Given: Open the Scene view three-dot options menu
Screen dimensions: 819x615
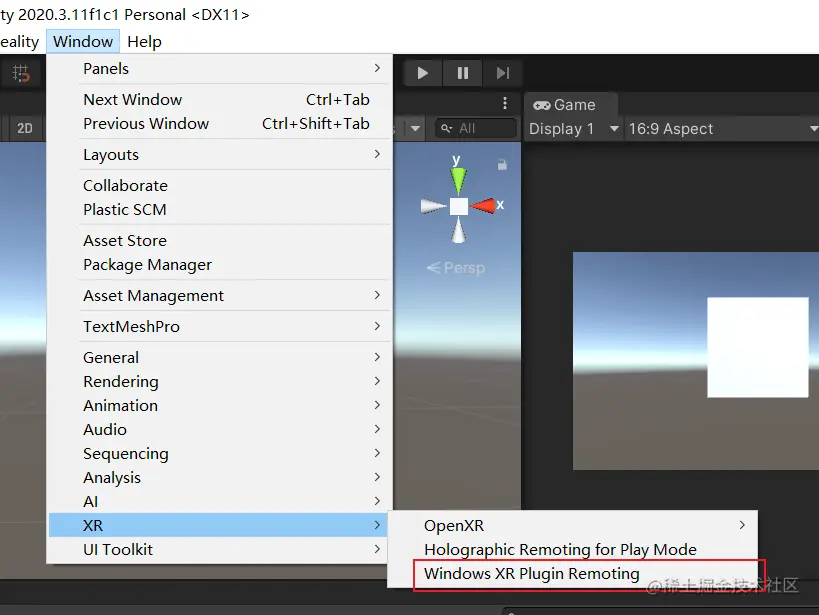Looking at the screenshot, I should 505,103.
